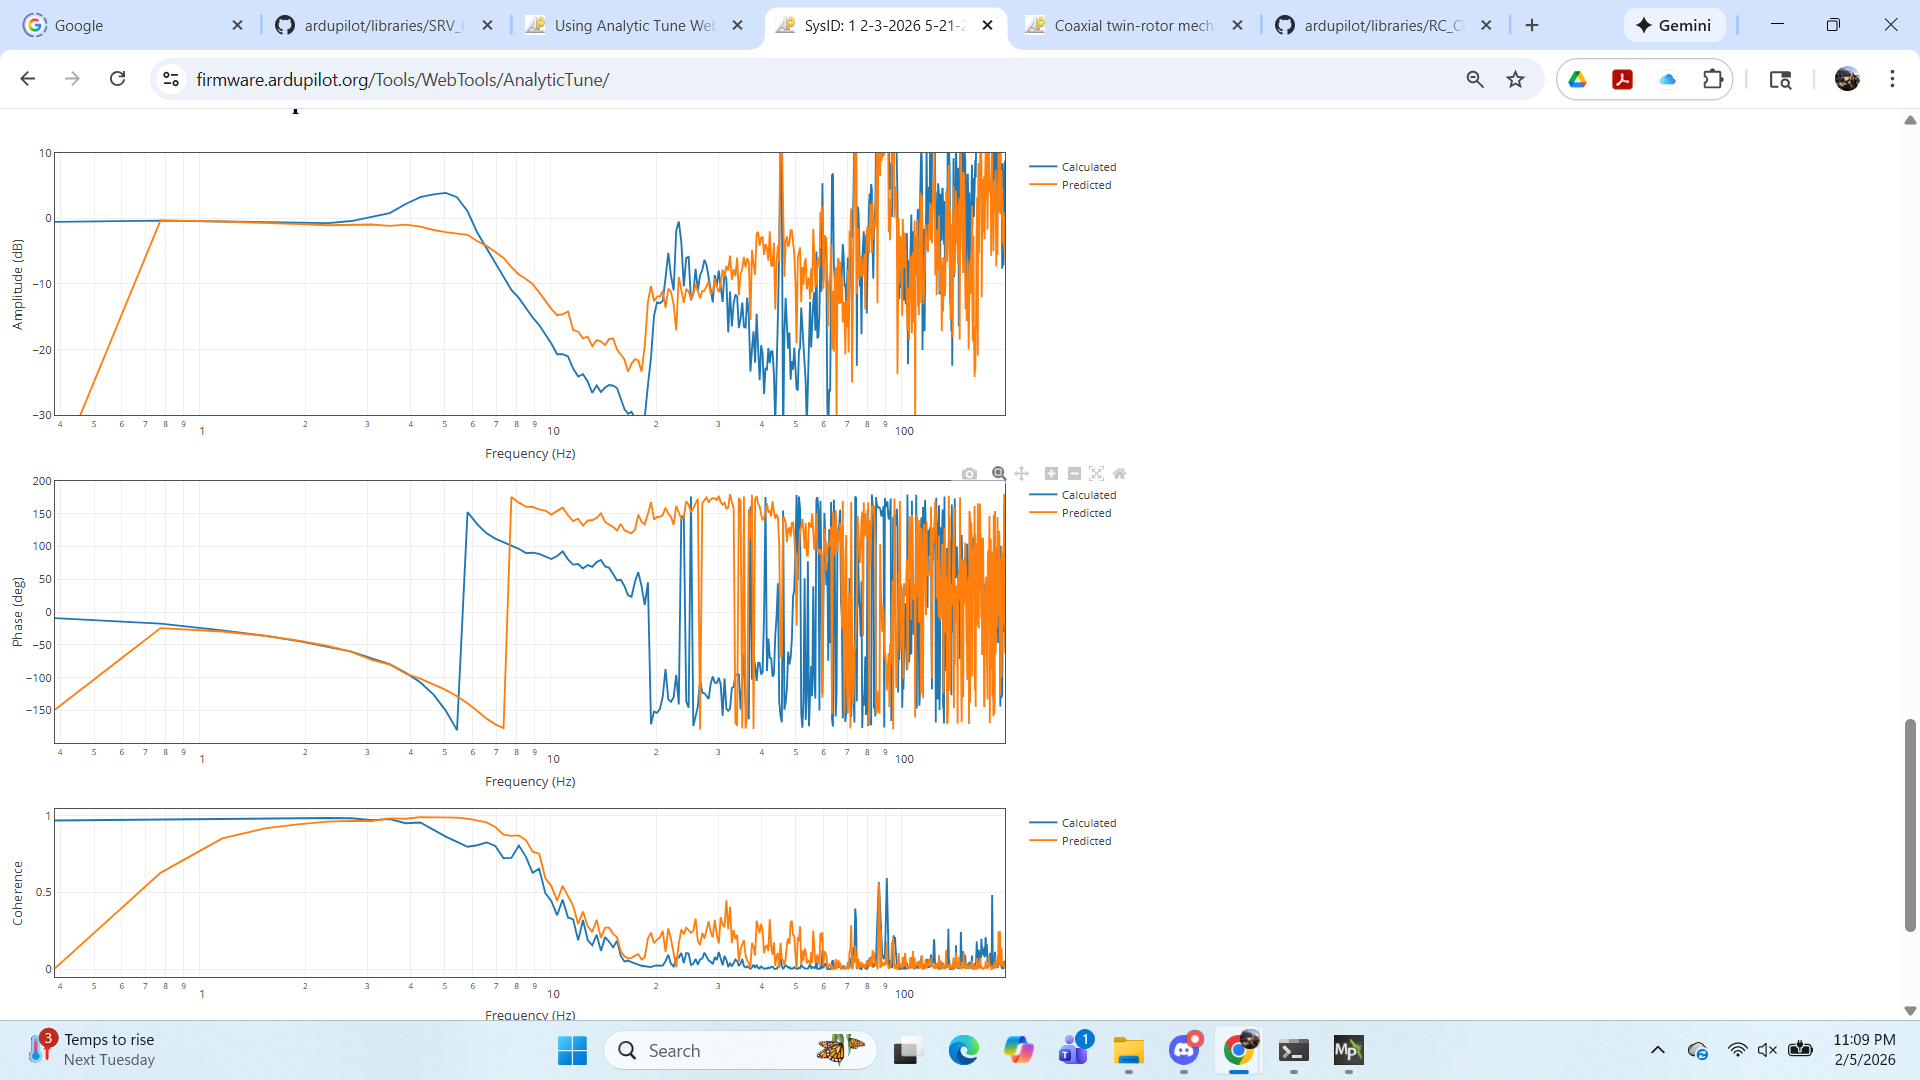Click the Gemini button
Viewport: 1920px width, 1080px height.
(x=1674, y=25)
